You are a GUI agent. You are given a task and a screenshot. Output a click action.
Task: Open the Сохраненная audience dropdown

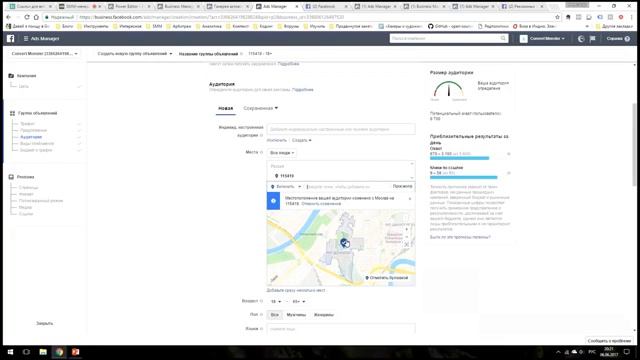[260, 108]
